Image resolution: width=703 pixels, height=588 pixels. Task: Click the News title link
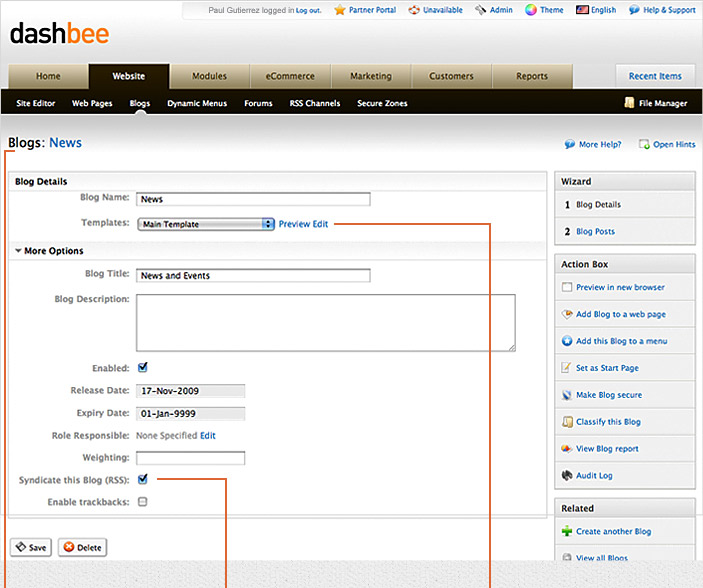click(65, 143)
